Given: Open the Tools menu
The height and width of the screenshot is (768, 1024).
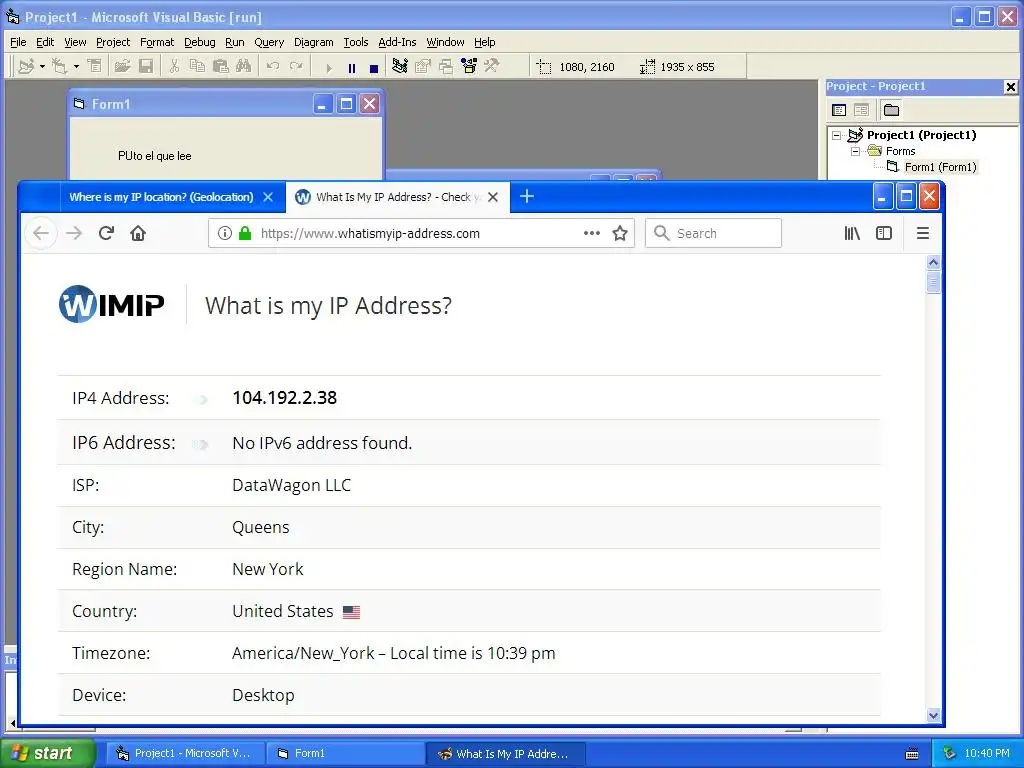Looking at the screenshot, I should pyautogui.click(x=356, y=42).
